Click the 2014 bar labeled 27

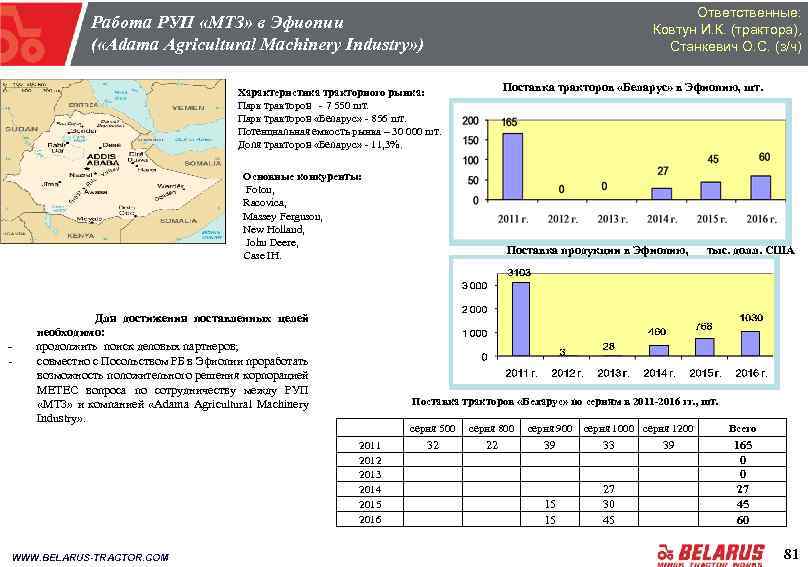662,194
